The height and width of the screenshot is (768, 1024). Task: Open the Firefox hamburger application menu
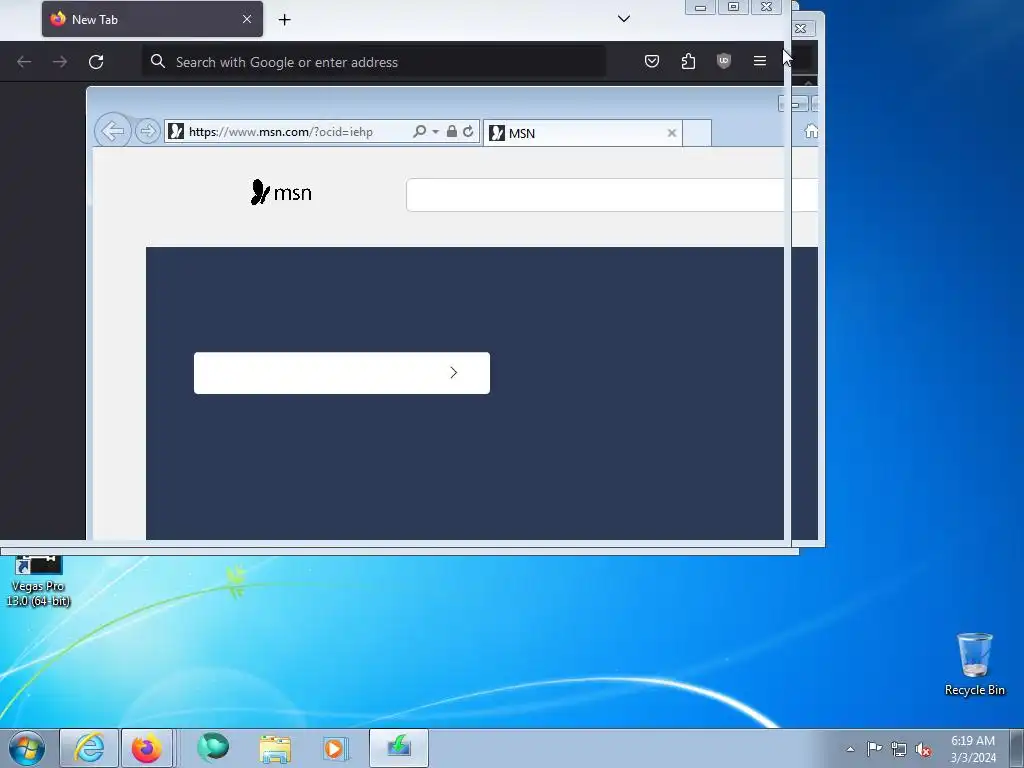tap(760, 61)
